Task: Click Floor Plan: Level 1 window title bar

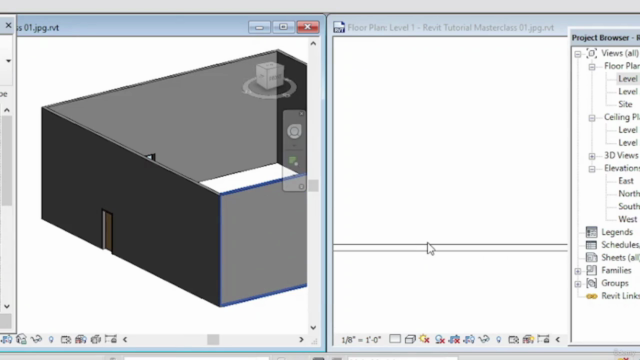Action: pos(451,28)
